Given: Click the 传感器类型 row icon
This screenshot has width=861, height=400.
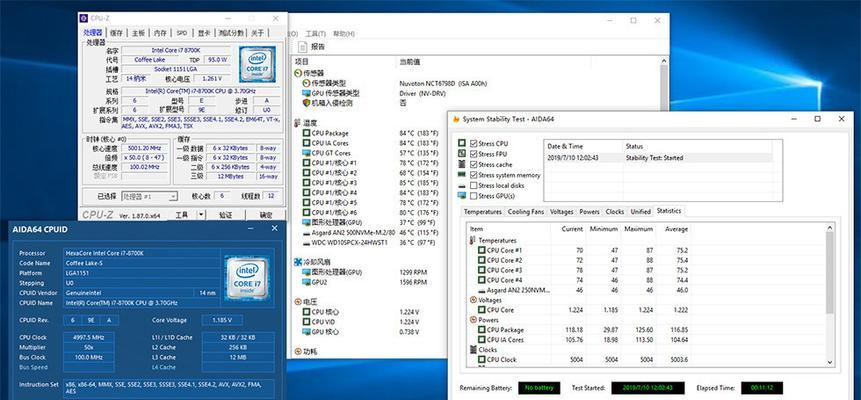Looking at the screenshot, I should click(x=306, y=83).
